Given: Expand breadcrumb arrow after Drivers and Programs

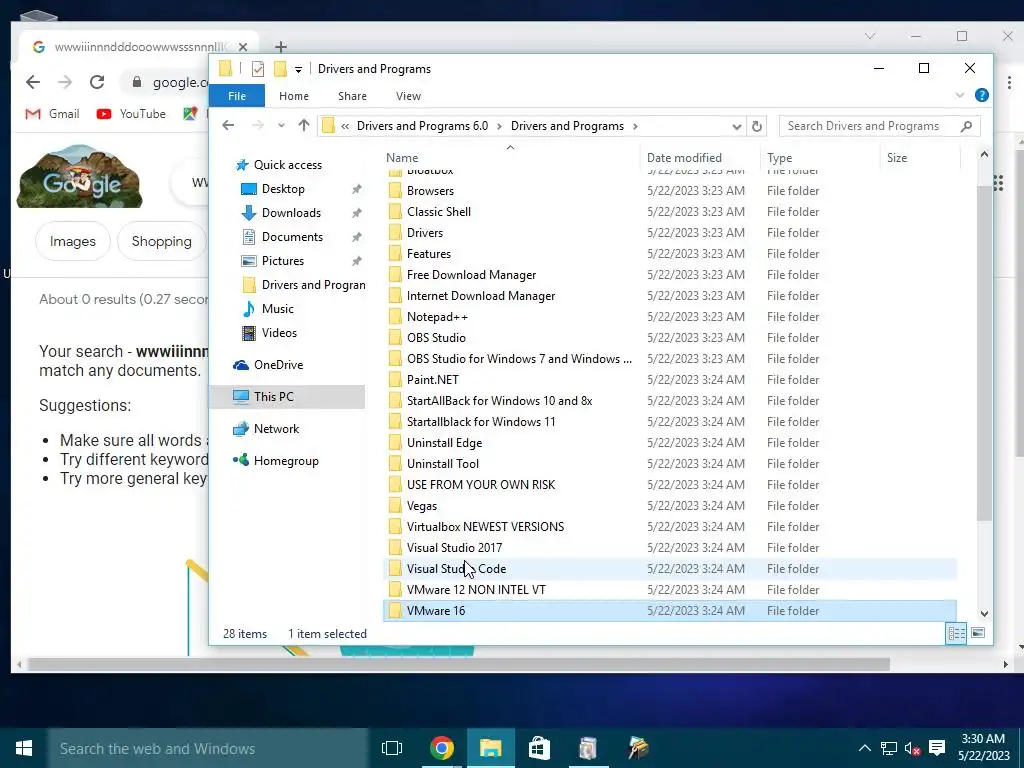Looking at the screenshot, I should 635,126.
